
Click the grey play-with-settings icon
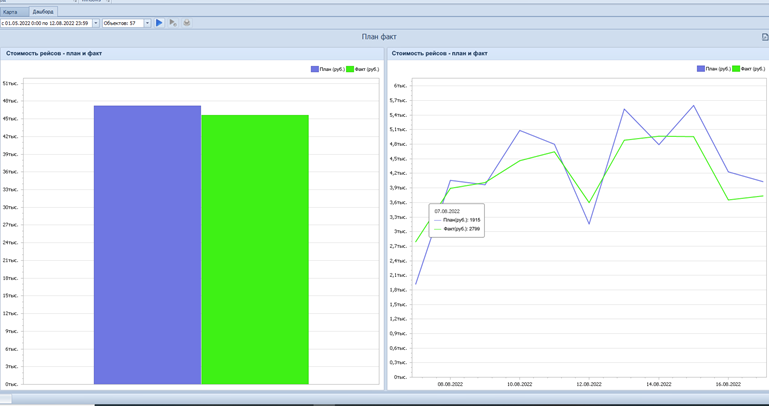click(x=173, y=23)
